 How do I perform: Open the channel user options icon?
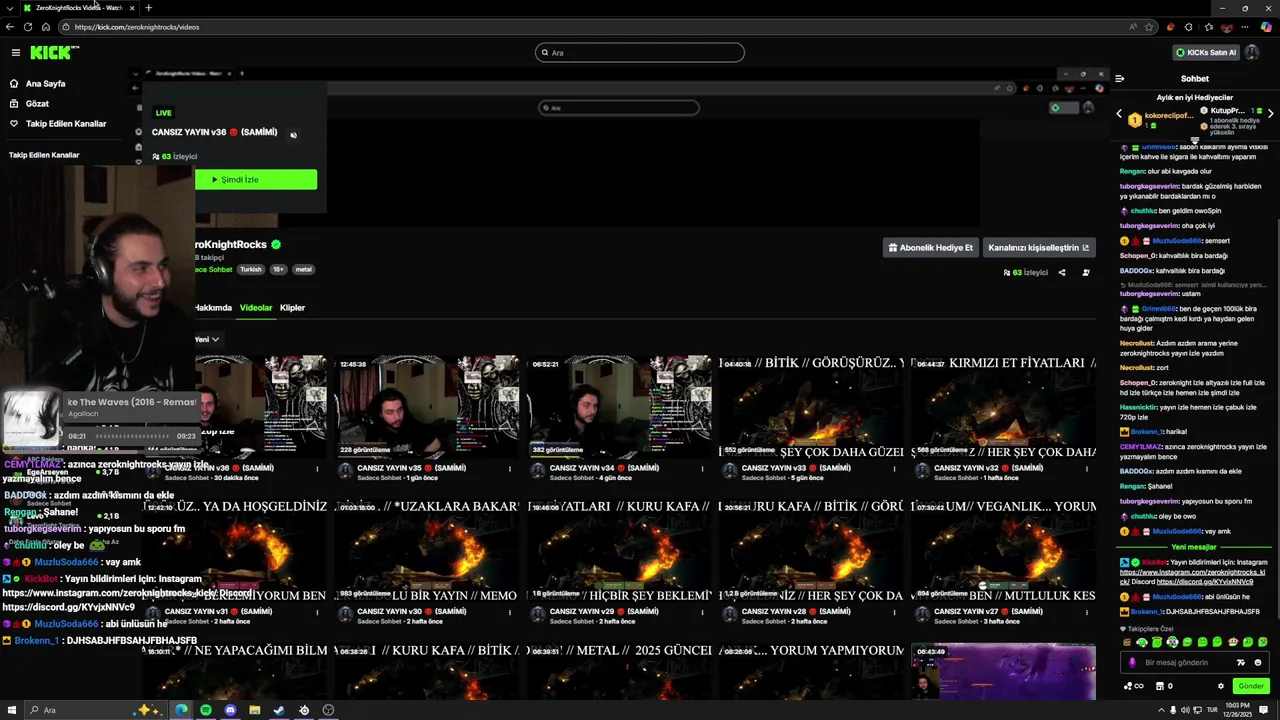pyautogui.click(x=1086, y=272)
